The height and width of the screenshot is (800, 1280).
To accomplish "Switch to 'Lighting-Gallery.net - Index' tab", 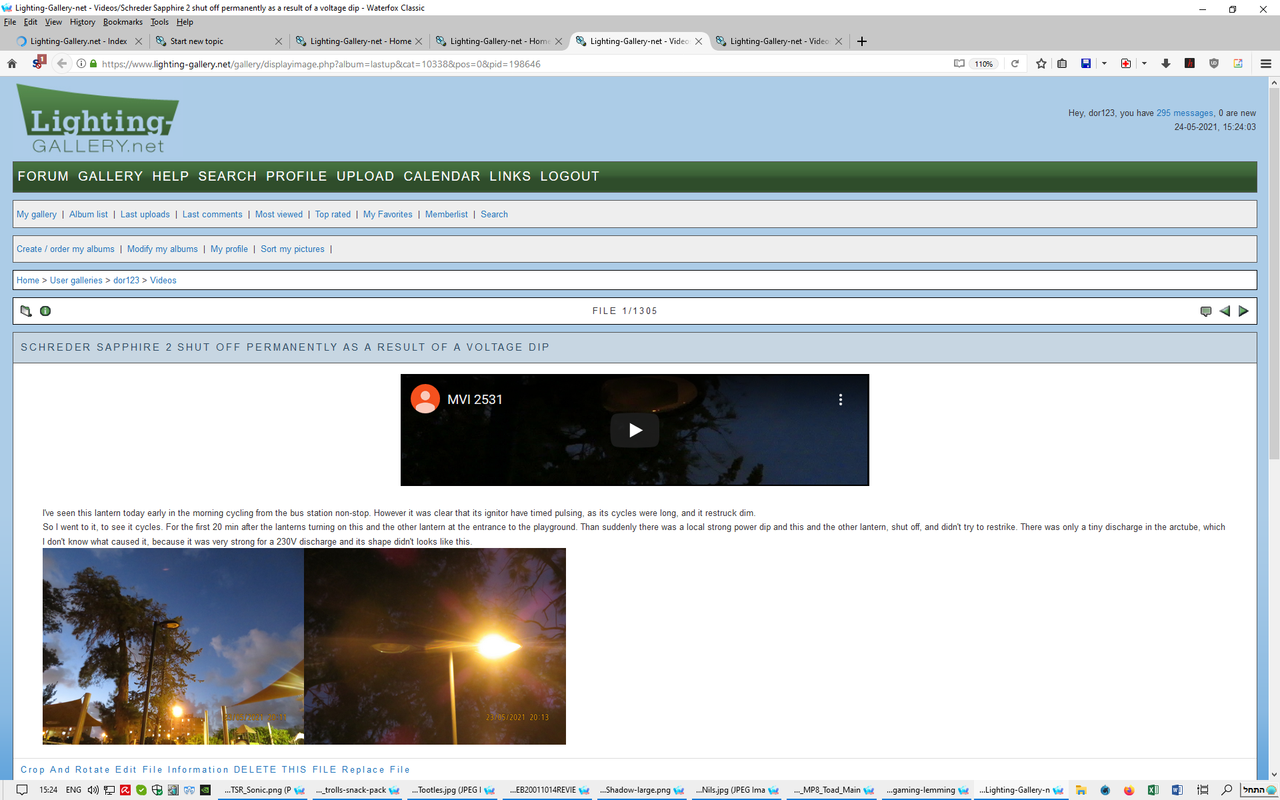I will point(78,41).
